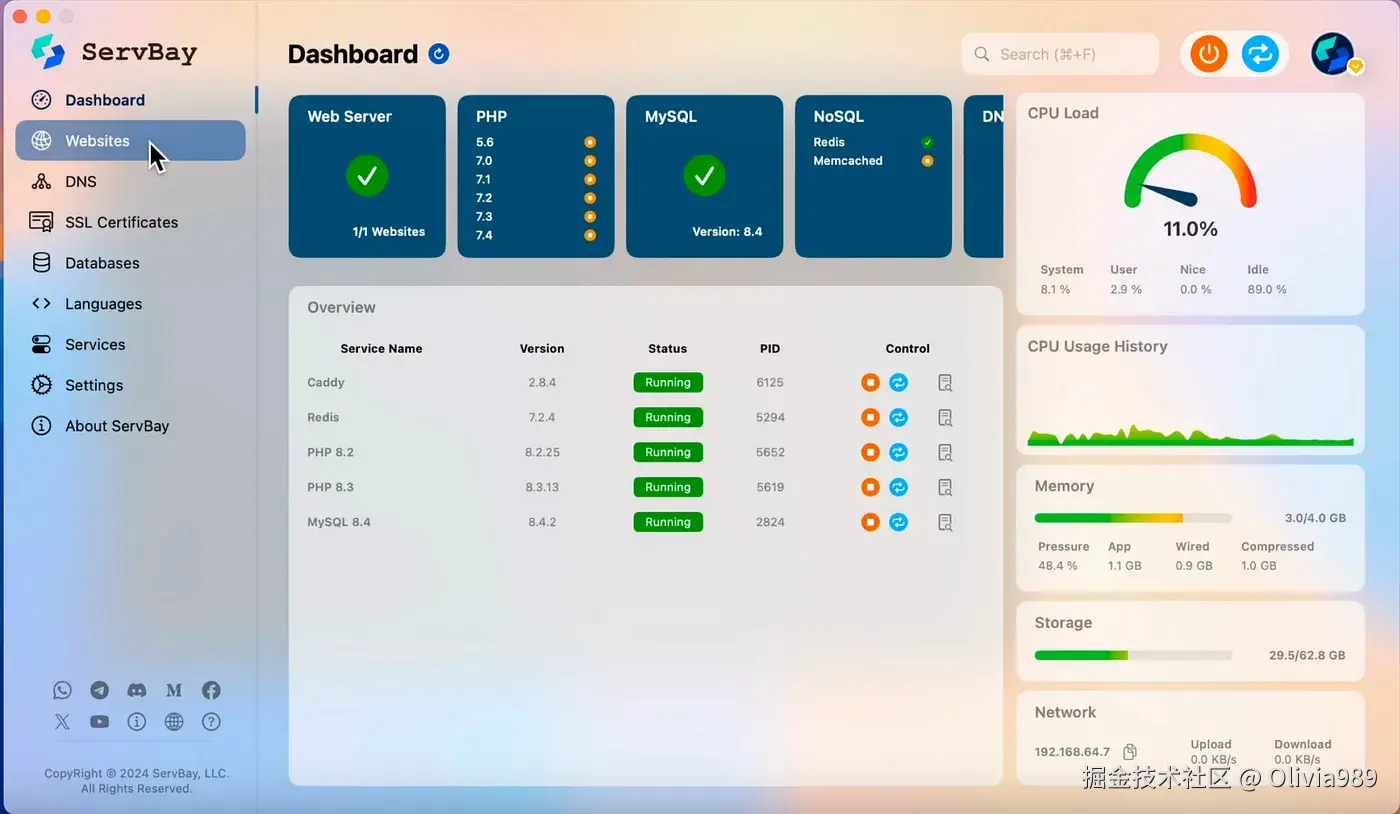Restart the PHP 8.2 service
The width and height of the screenshot is (1400, 814).
tap(899, 452)
